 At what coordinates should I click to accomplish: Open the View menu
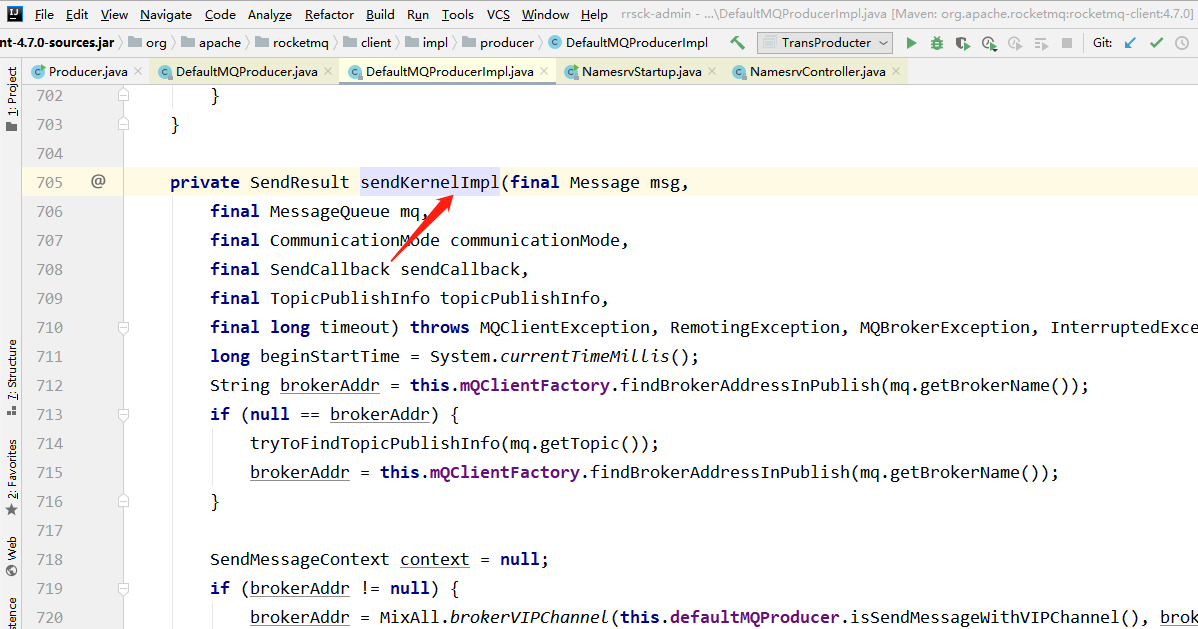[x=114, y=15]
